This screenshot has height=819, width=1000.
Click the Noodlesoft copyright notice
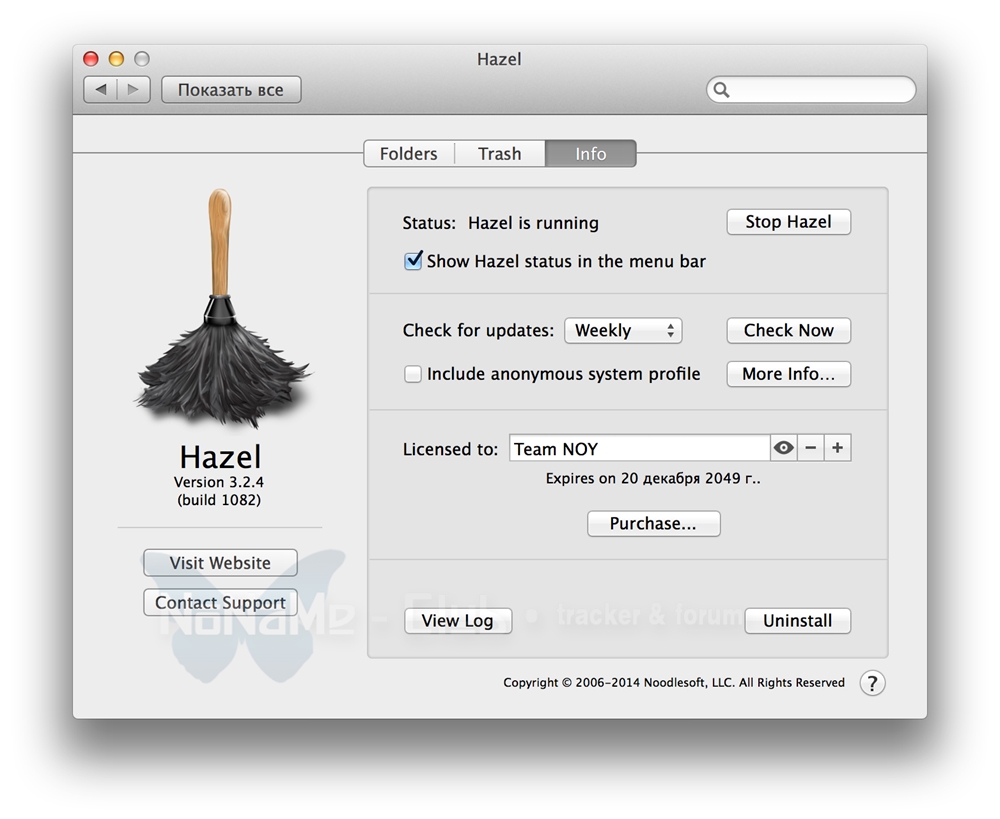(673, 682)
